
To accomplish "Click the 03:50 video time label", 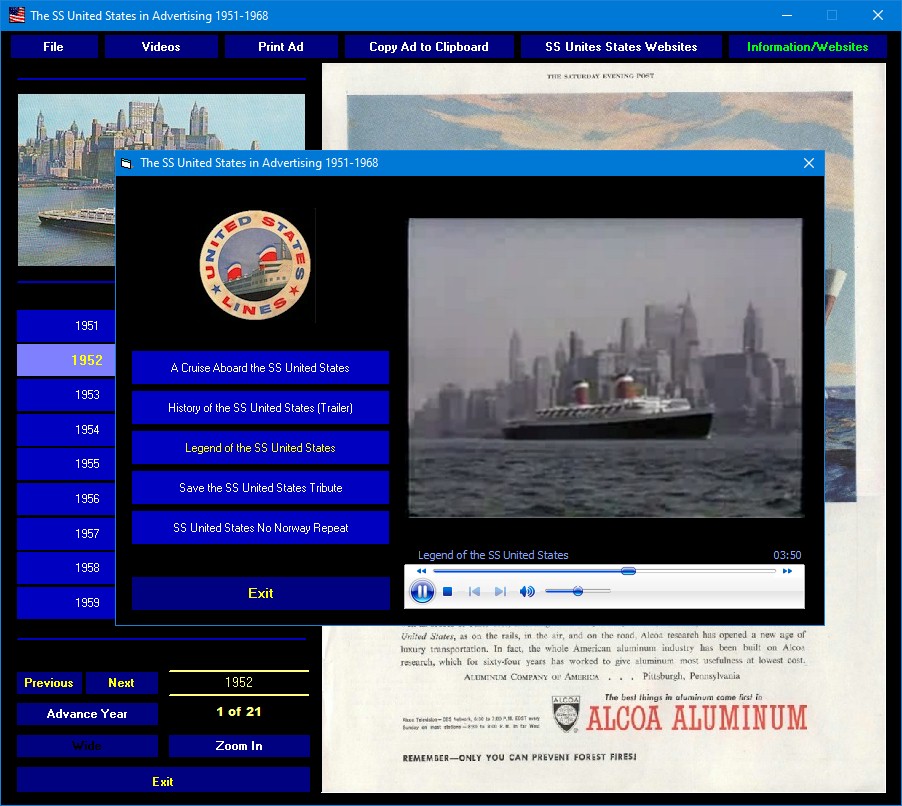I will [x=786, y=555].
